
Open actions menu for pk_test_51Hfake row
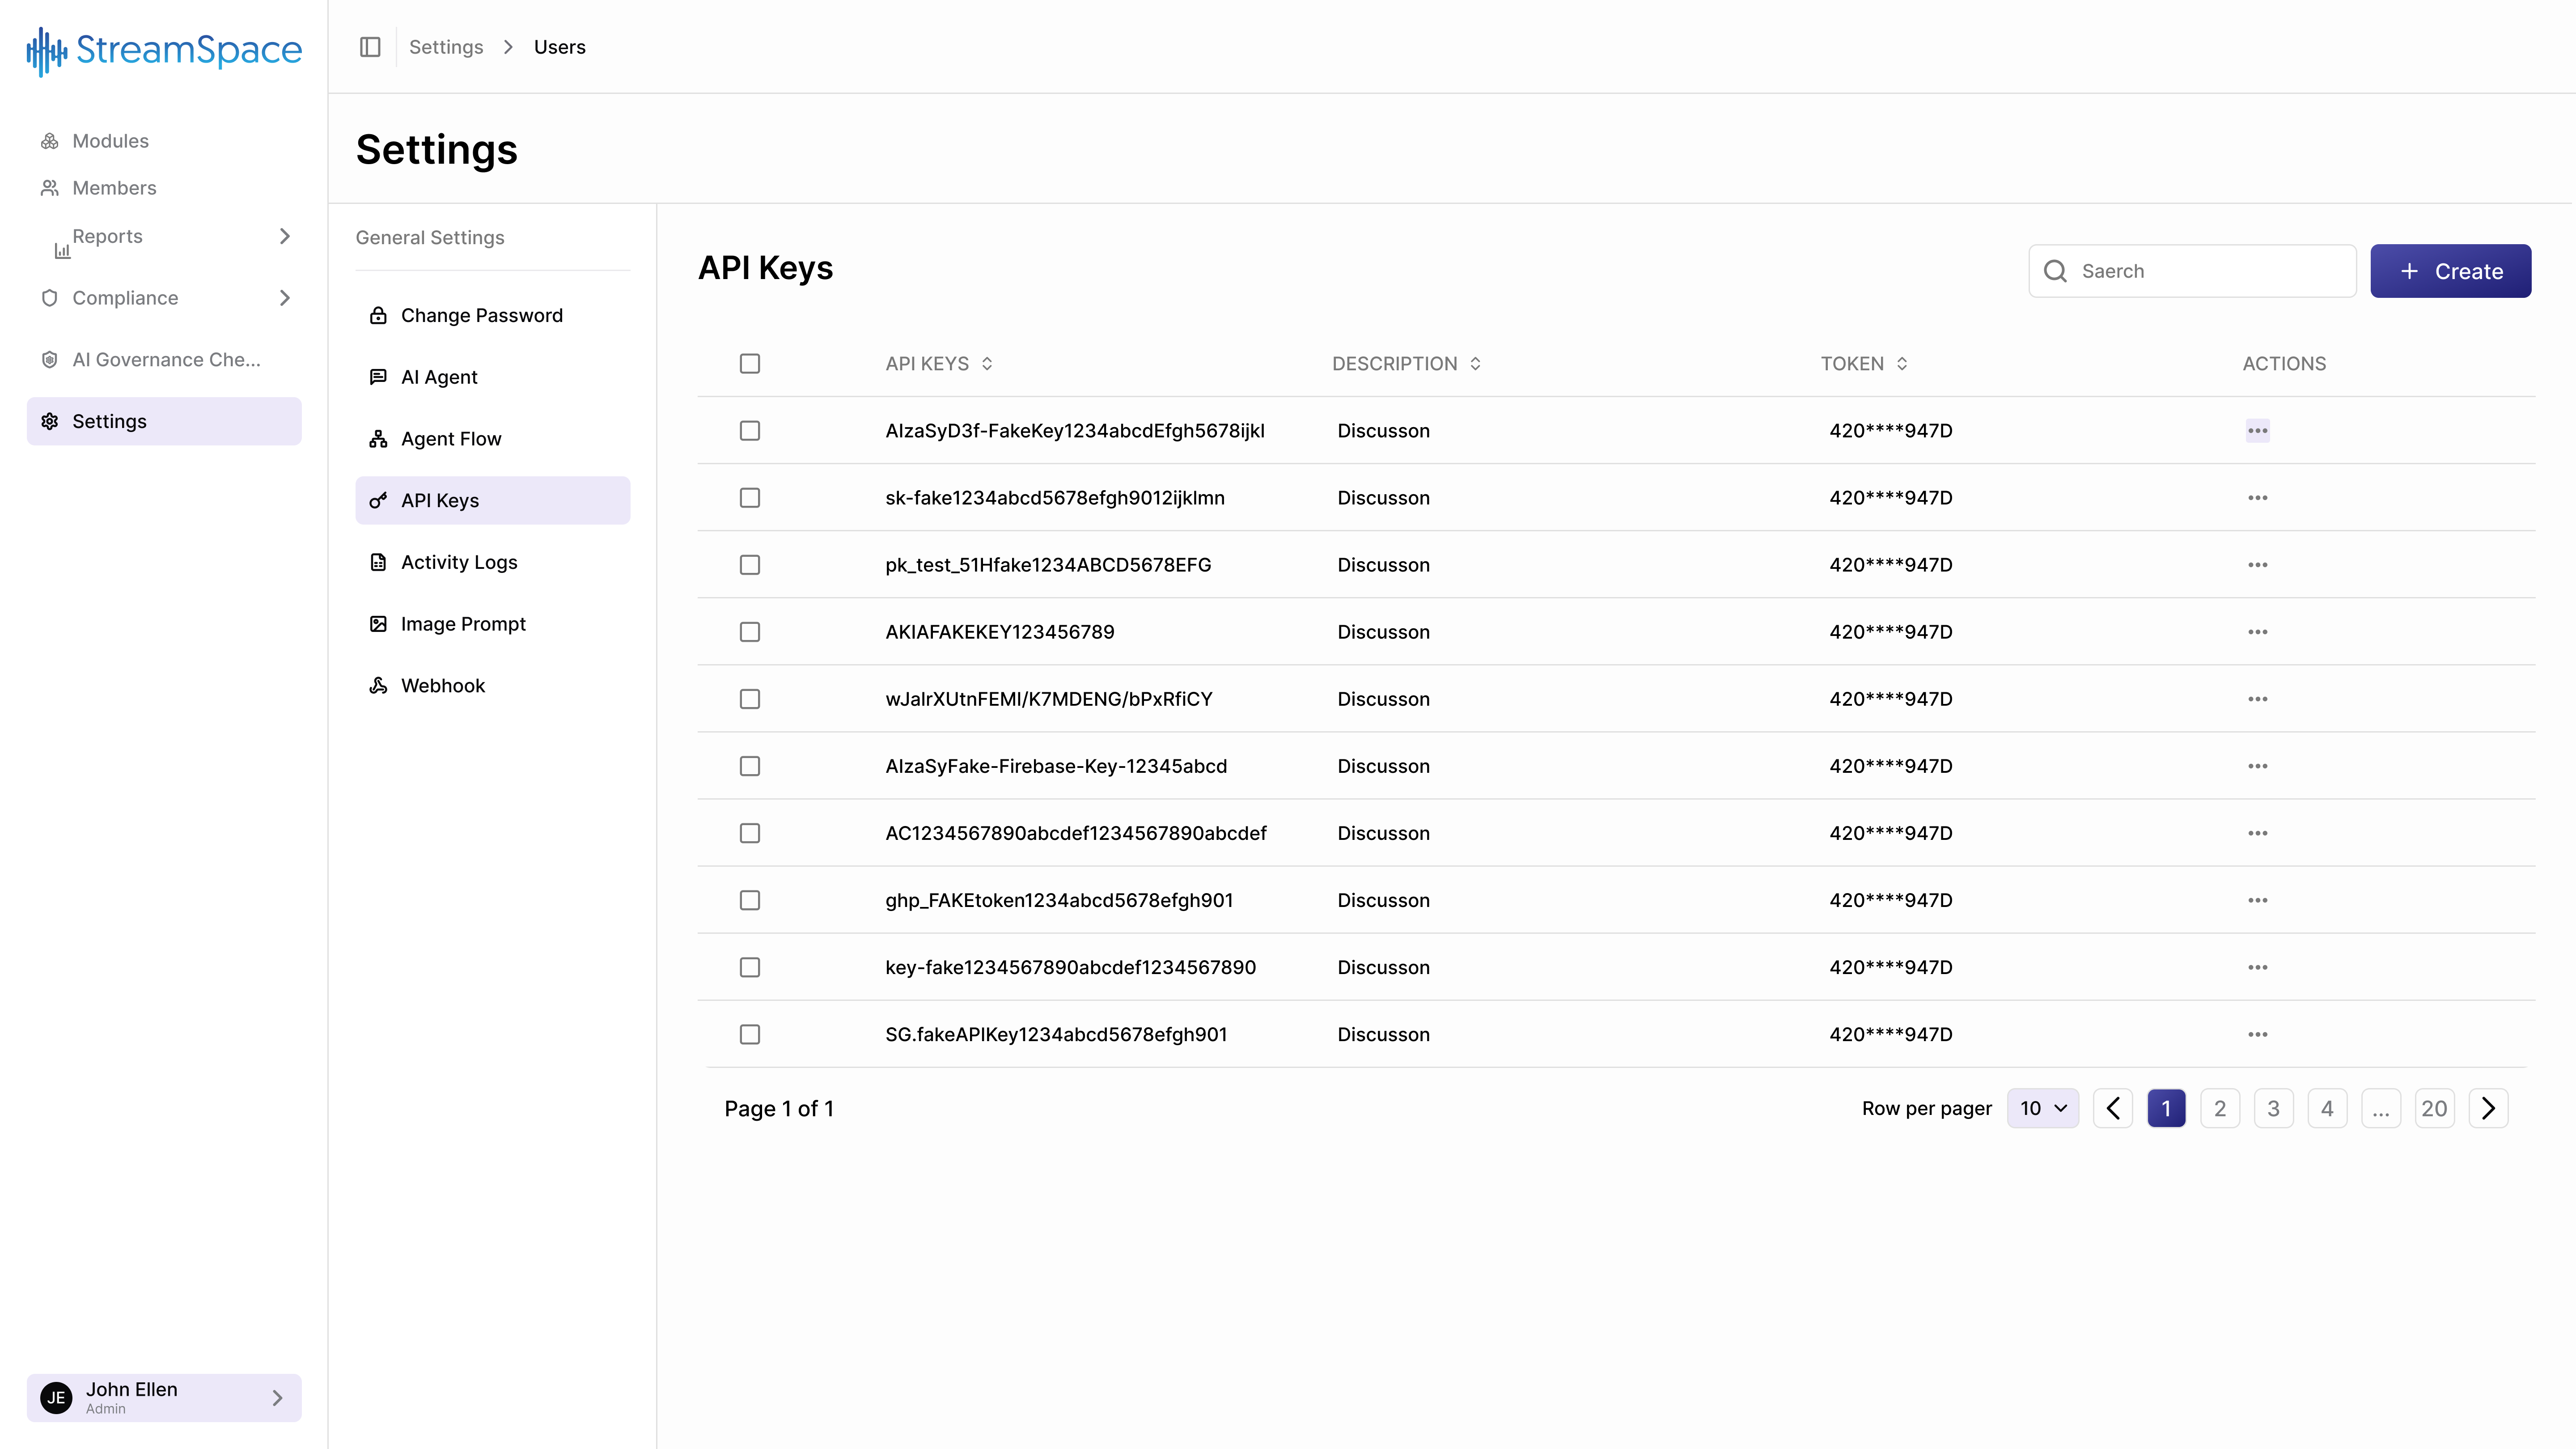point(2257,565)
